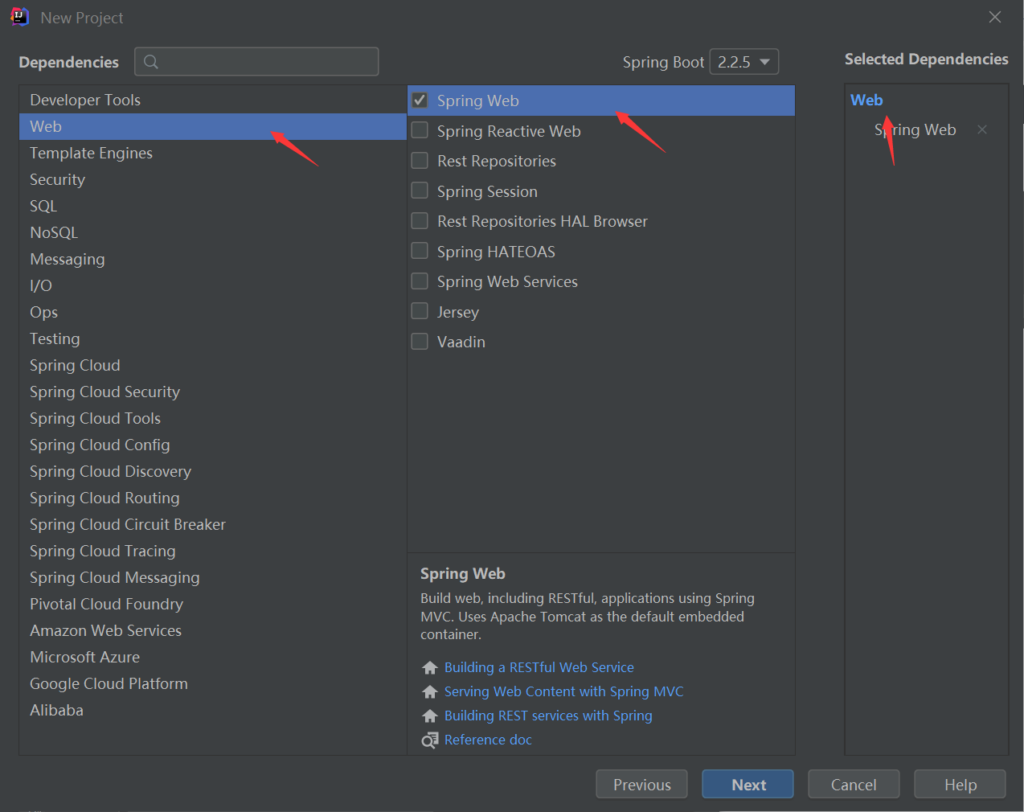Open the Spring Cloud Discovery category

213,472
